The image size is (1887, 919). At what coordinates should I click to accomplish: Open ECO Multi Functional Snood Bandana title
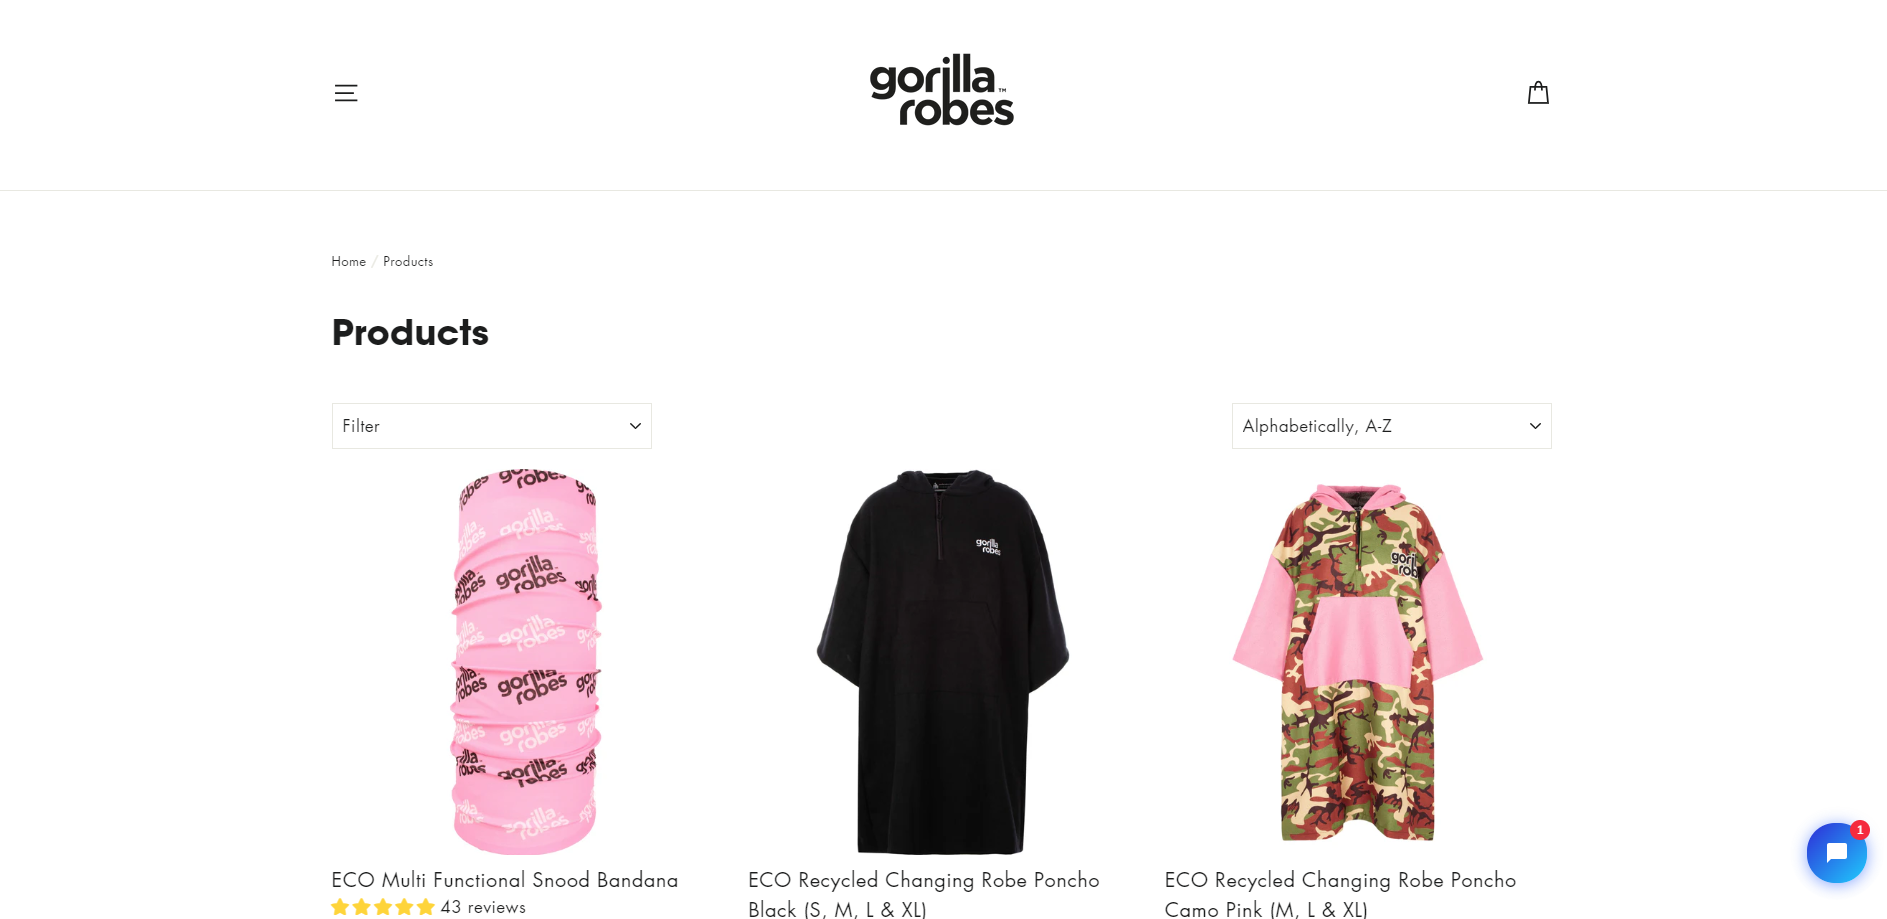505,880
